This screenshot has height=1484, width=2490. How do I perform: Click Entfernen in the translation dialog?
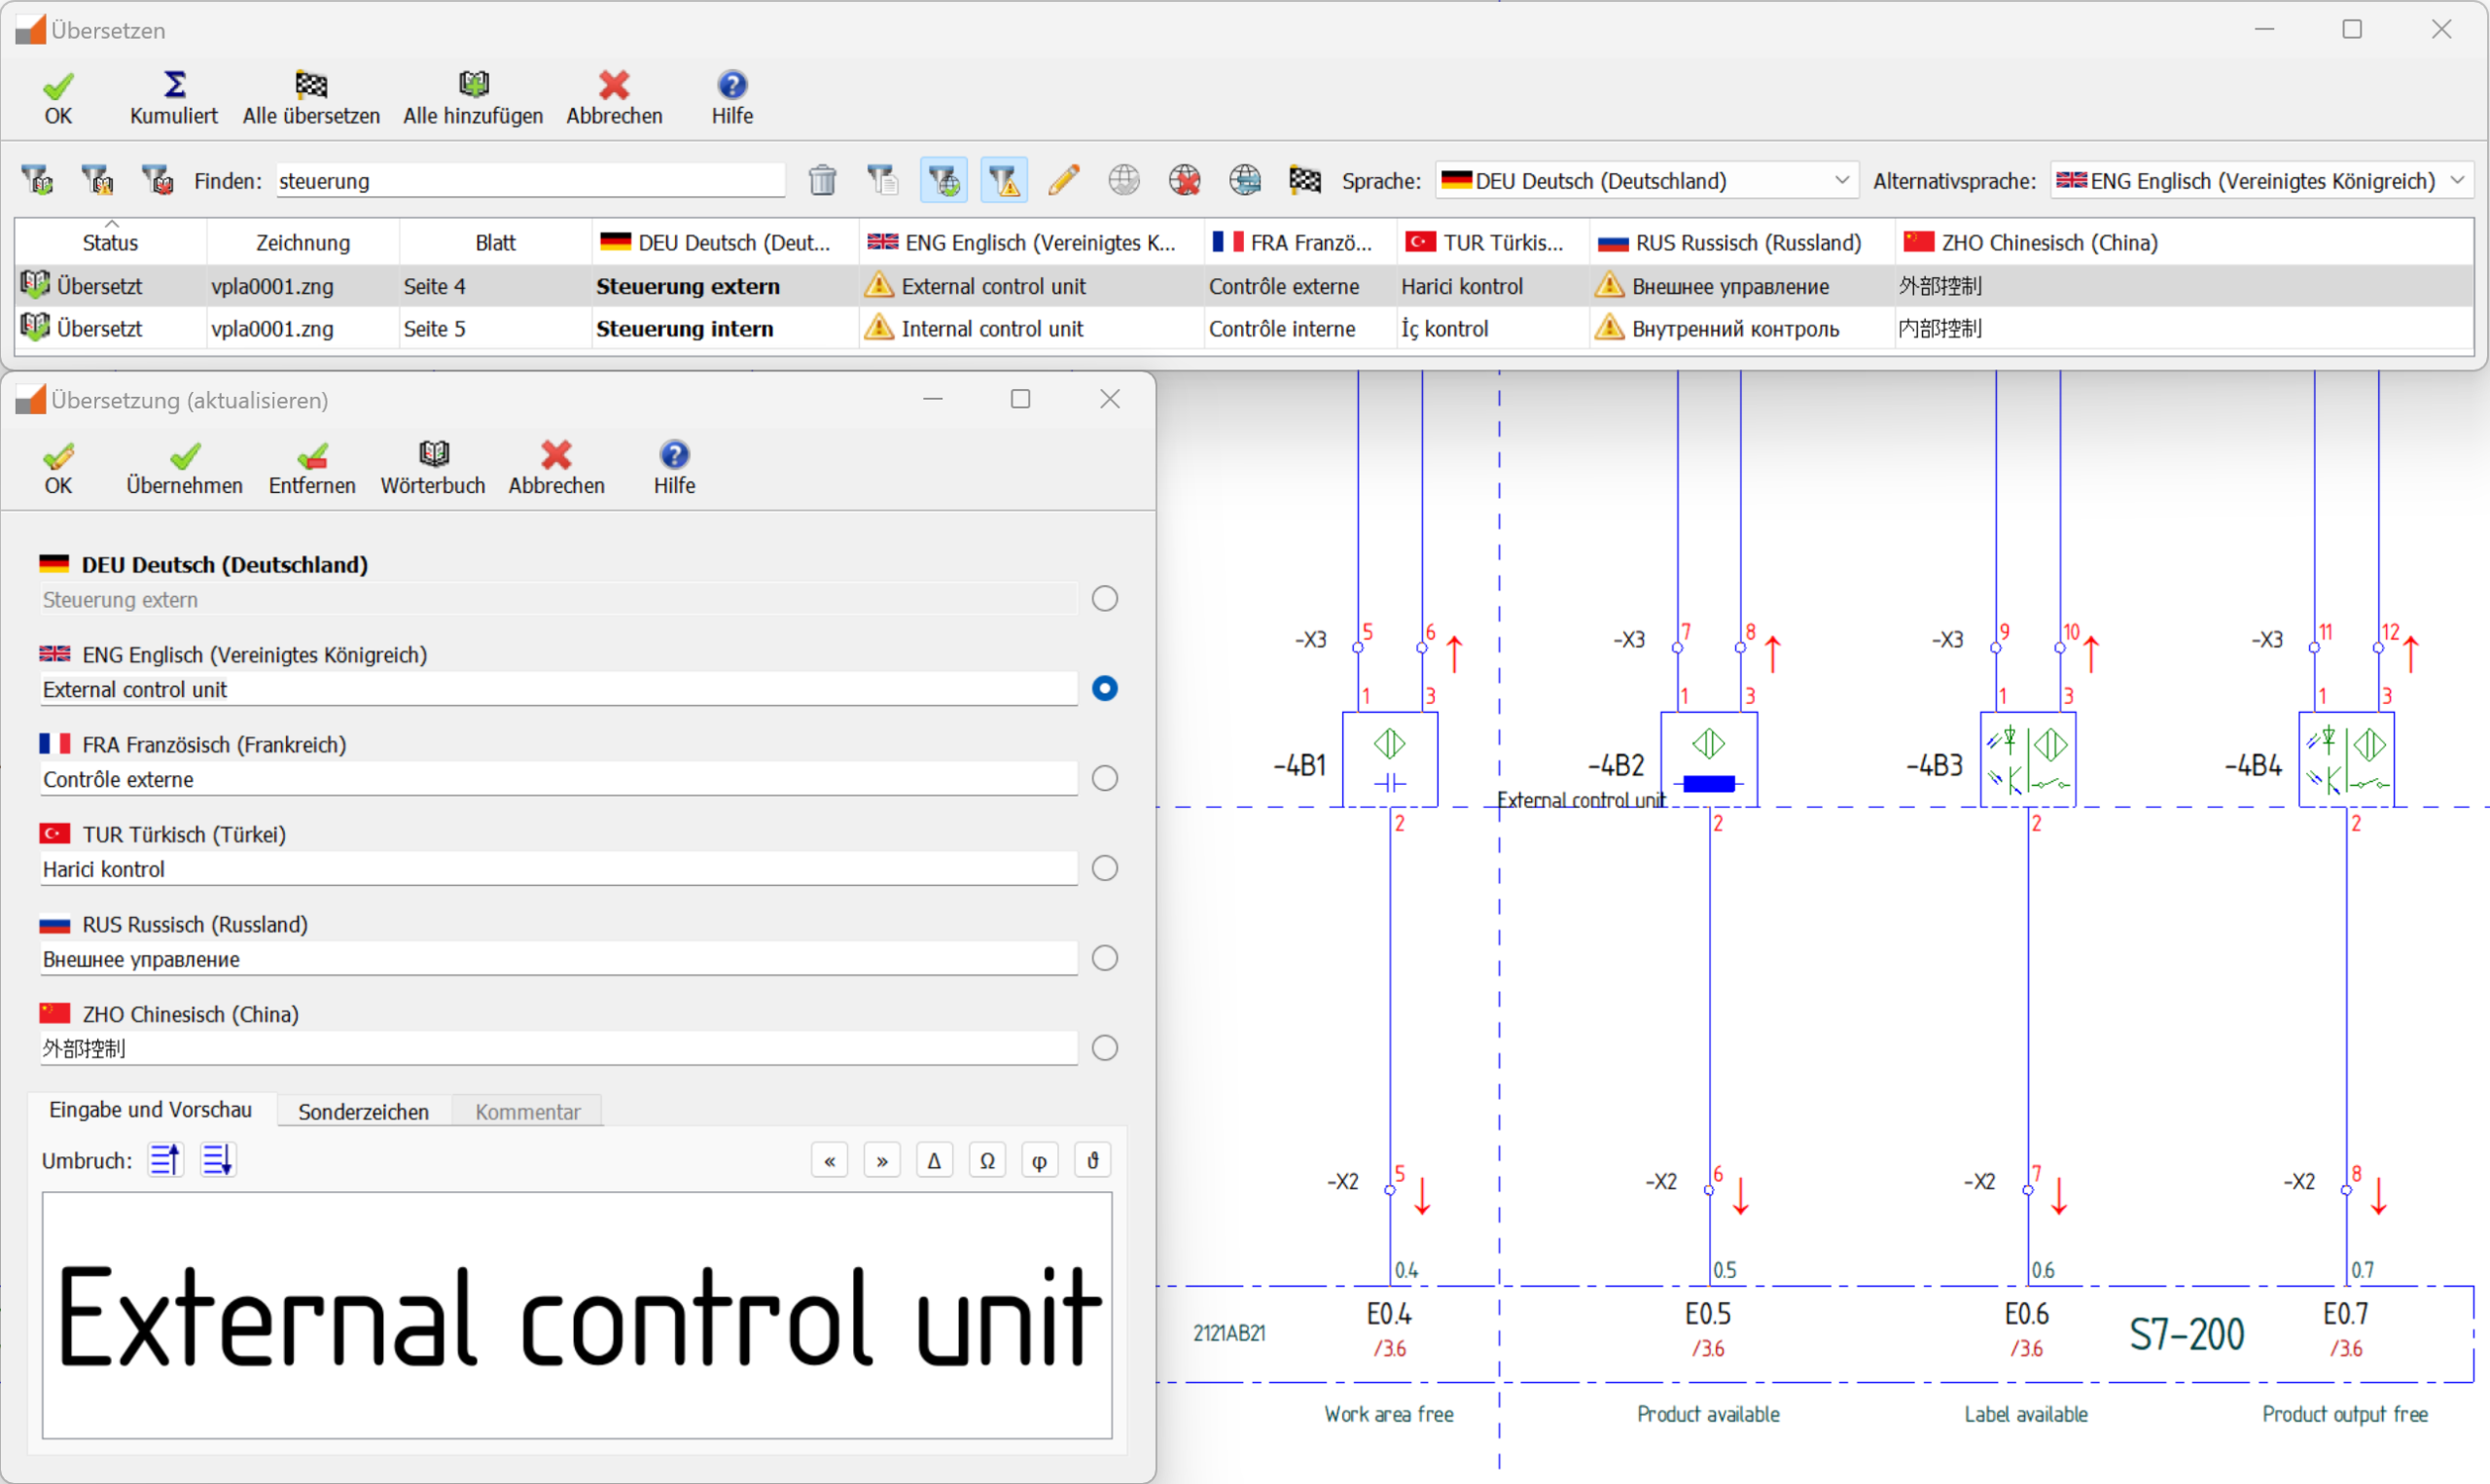(312, 467)
